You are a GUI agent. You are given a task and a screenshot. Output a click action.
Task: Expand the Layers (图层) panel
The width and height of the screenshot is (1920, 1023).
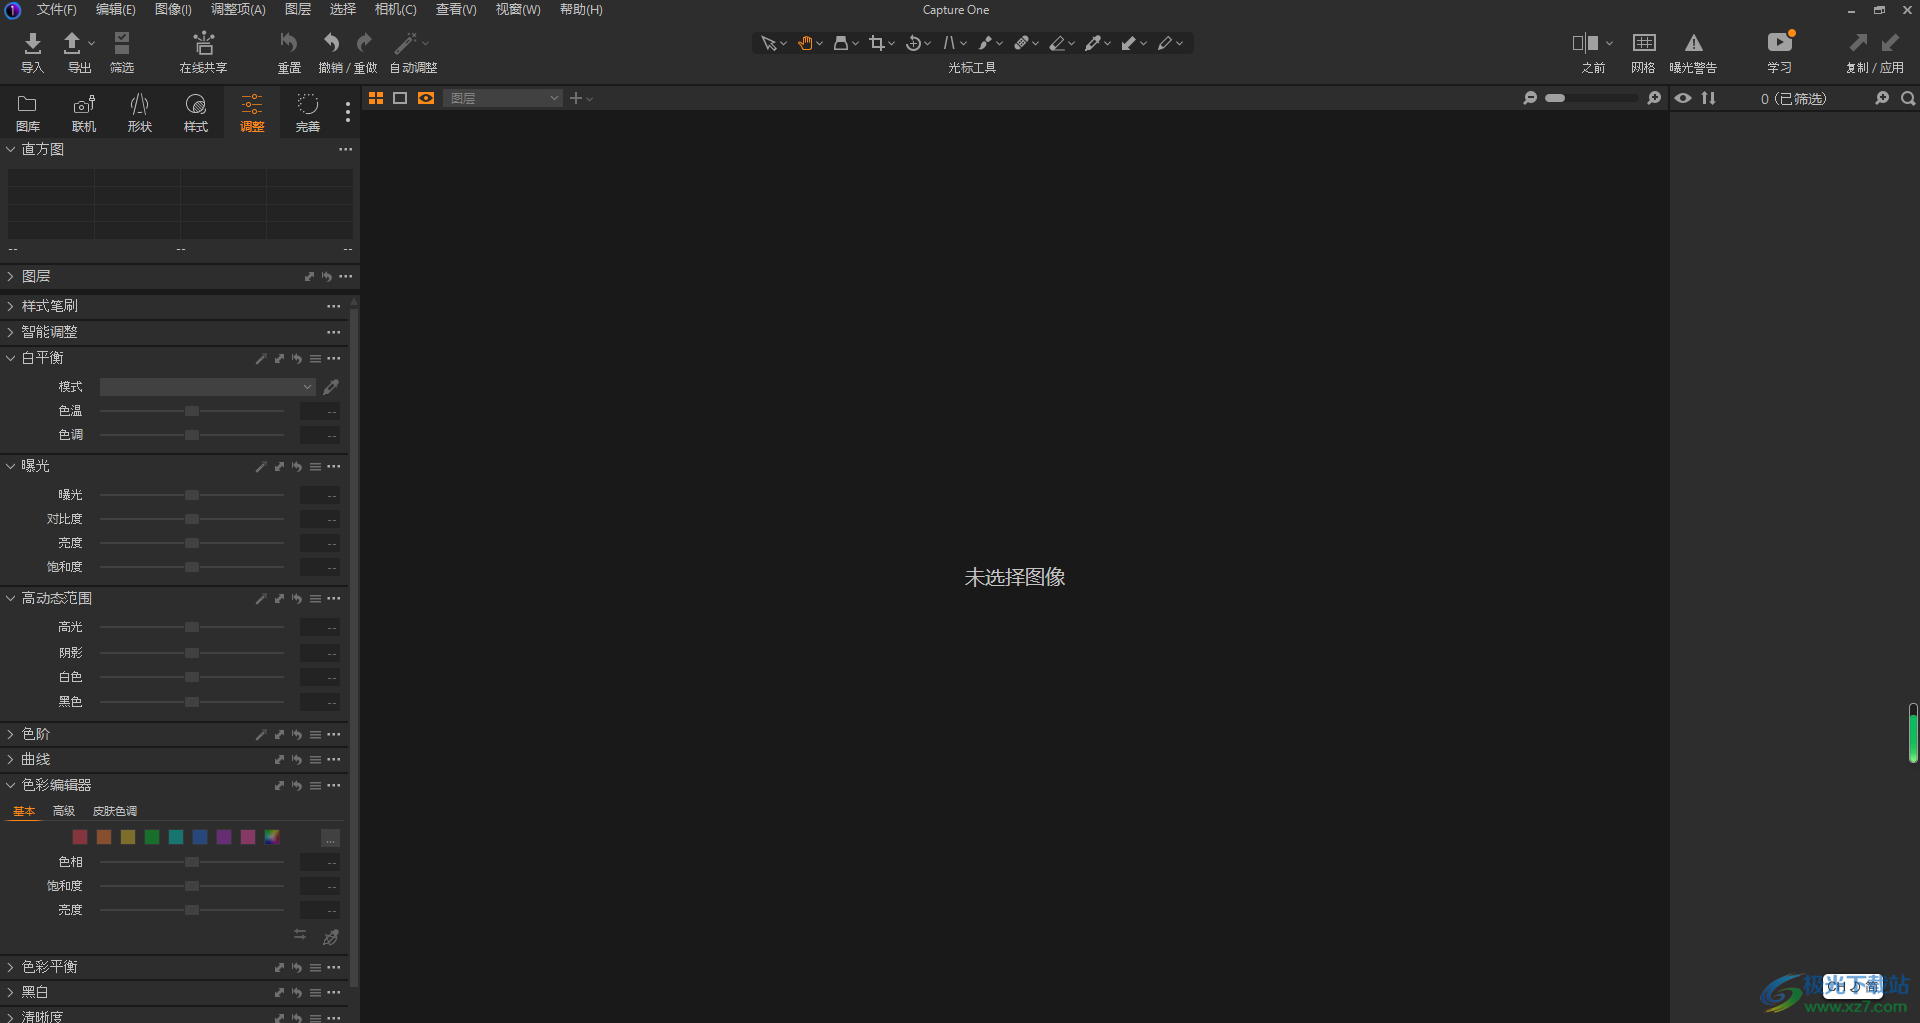click(10, 276)
